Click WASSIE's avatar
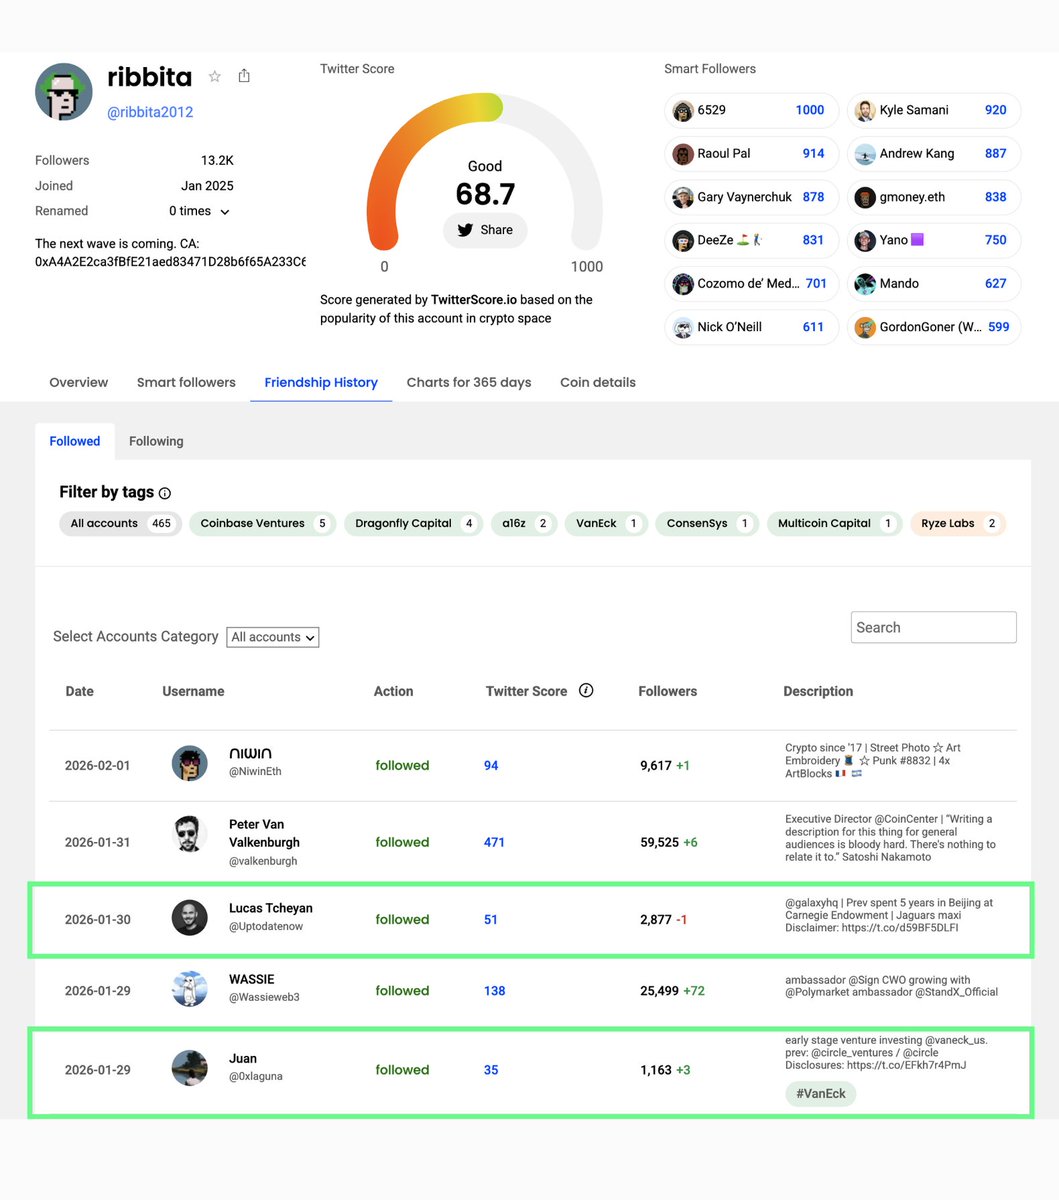The height and width of the screenshot is (1200, 1059). pos(190,988)
